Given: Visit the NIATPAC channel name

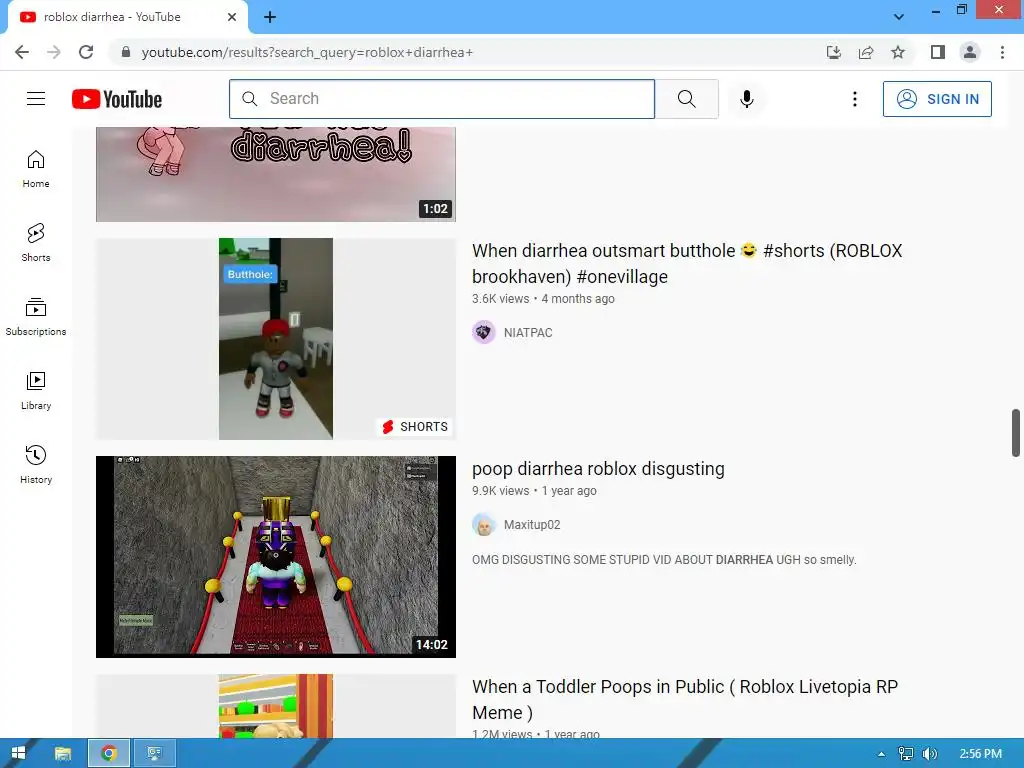Looking at the screenshot, I should coord(528,332).
